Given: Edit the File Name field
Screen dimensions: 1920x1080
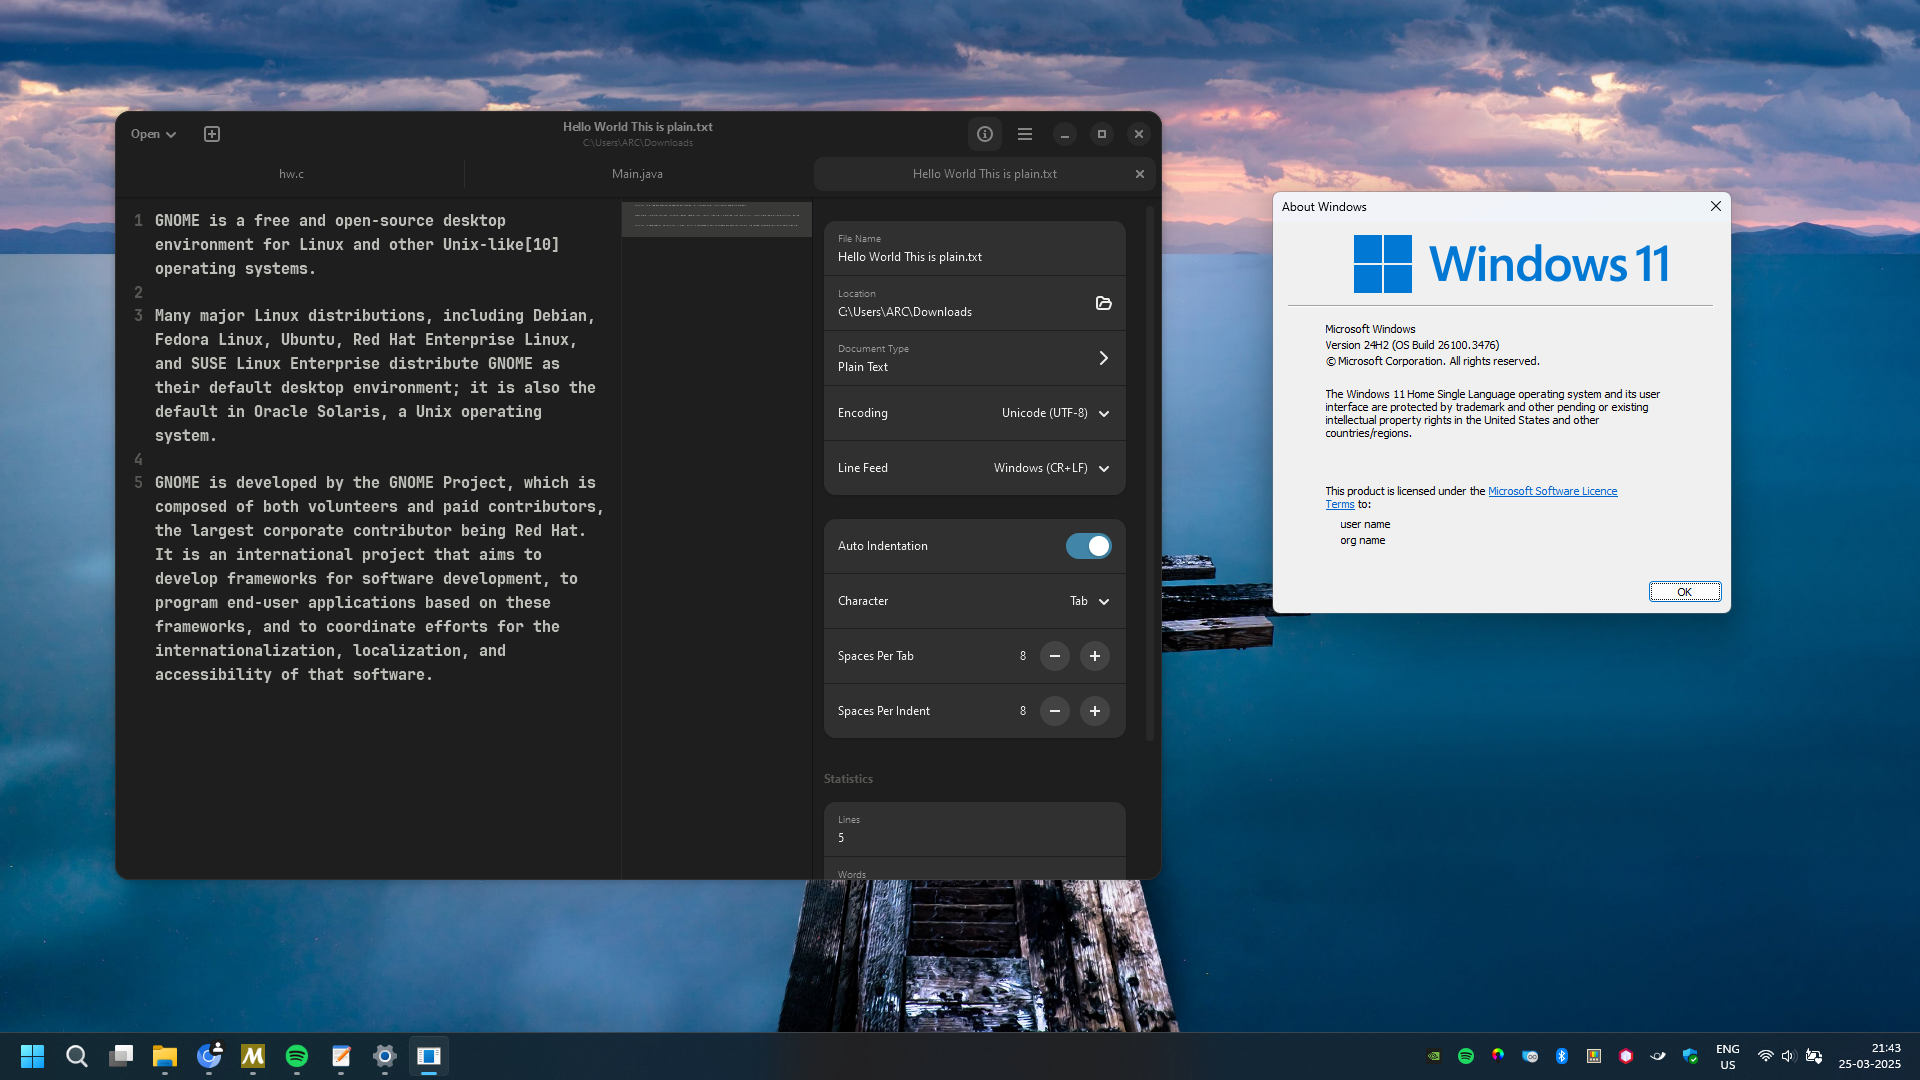Looking at the screenshot, I should (x=975, y=248).
